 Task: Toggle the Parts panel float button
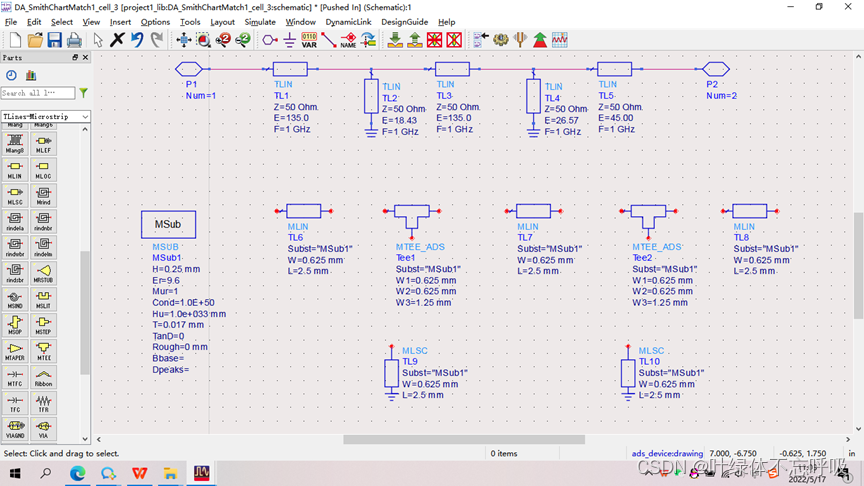[75, 58]
